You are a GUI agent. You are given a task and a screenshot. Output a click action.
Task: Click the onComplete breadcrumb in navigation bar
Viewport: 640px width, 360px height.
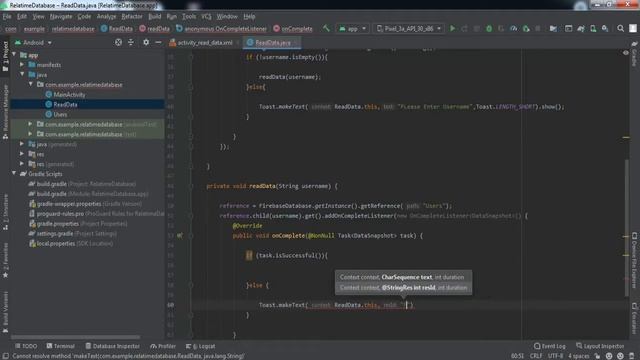(x=293, y=29)
